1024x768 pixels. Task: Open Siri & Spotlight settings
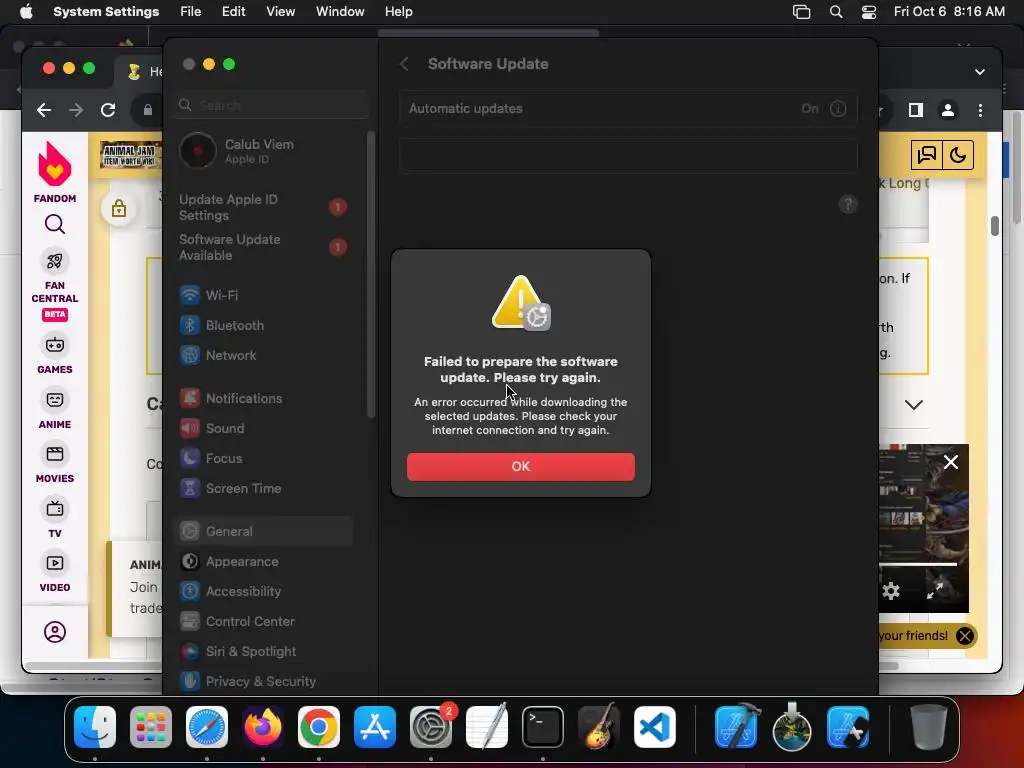click(x=263, y=652)
